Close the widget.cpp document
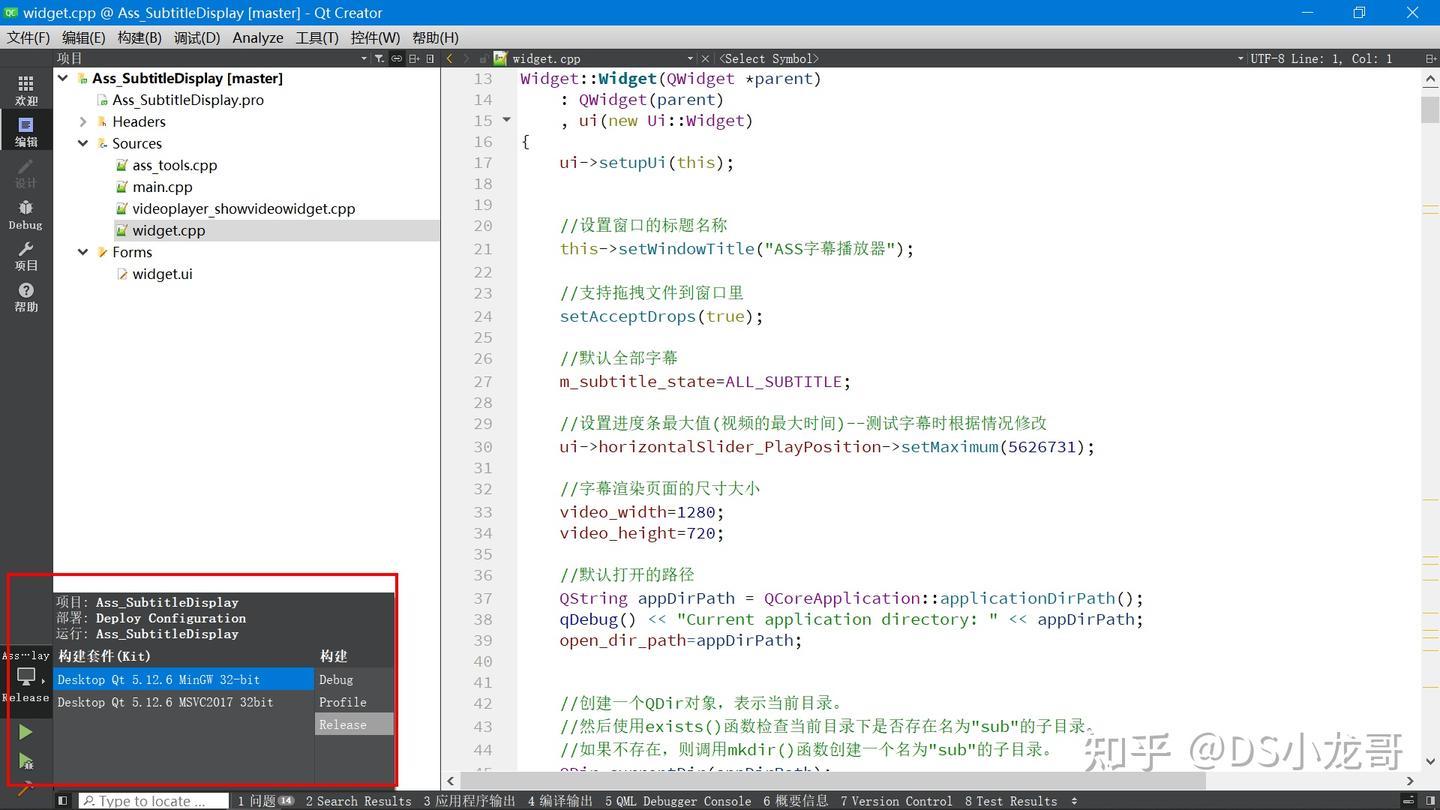Image resolution: width=1440 pixels, height=810 pixels. point(705,59)
